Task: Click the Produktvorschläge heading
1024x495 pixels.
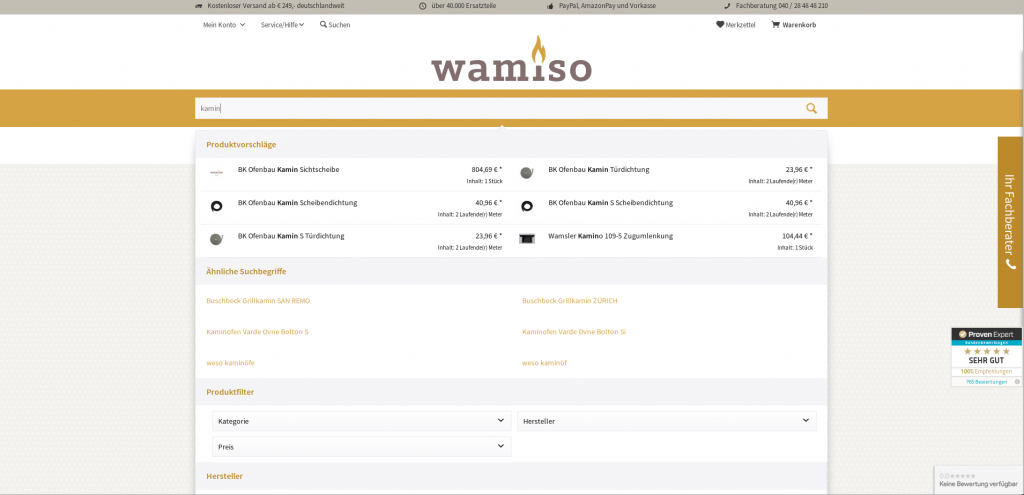Action: click(x=241, y=144)
